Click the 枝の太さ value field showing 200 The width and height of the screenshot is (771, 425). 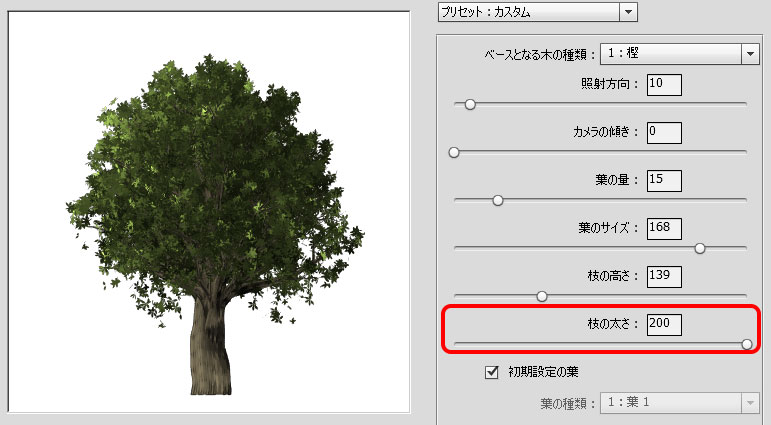(664, 325)
